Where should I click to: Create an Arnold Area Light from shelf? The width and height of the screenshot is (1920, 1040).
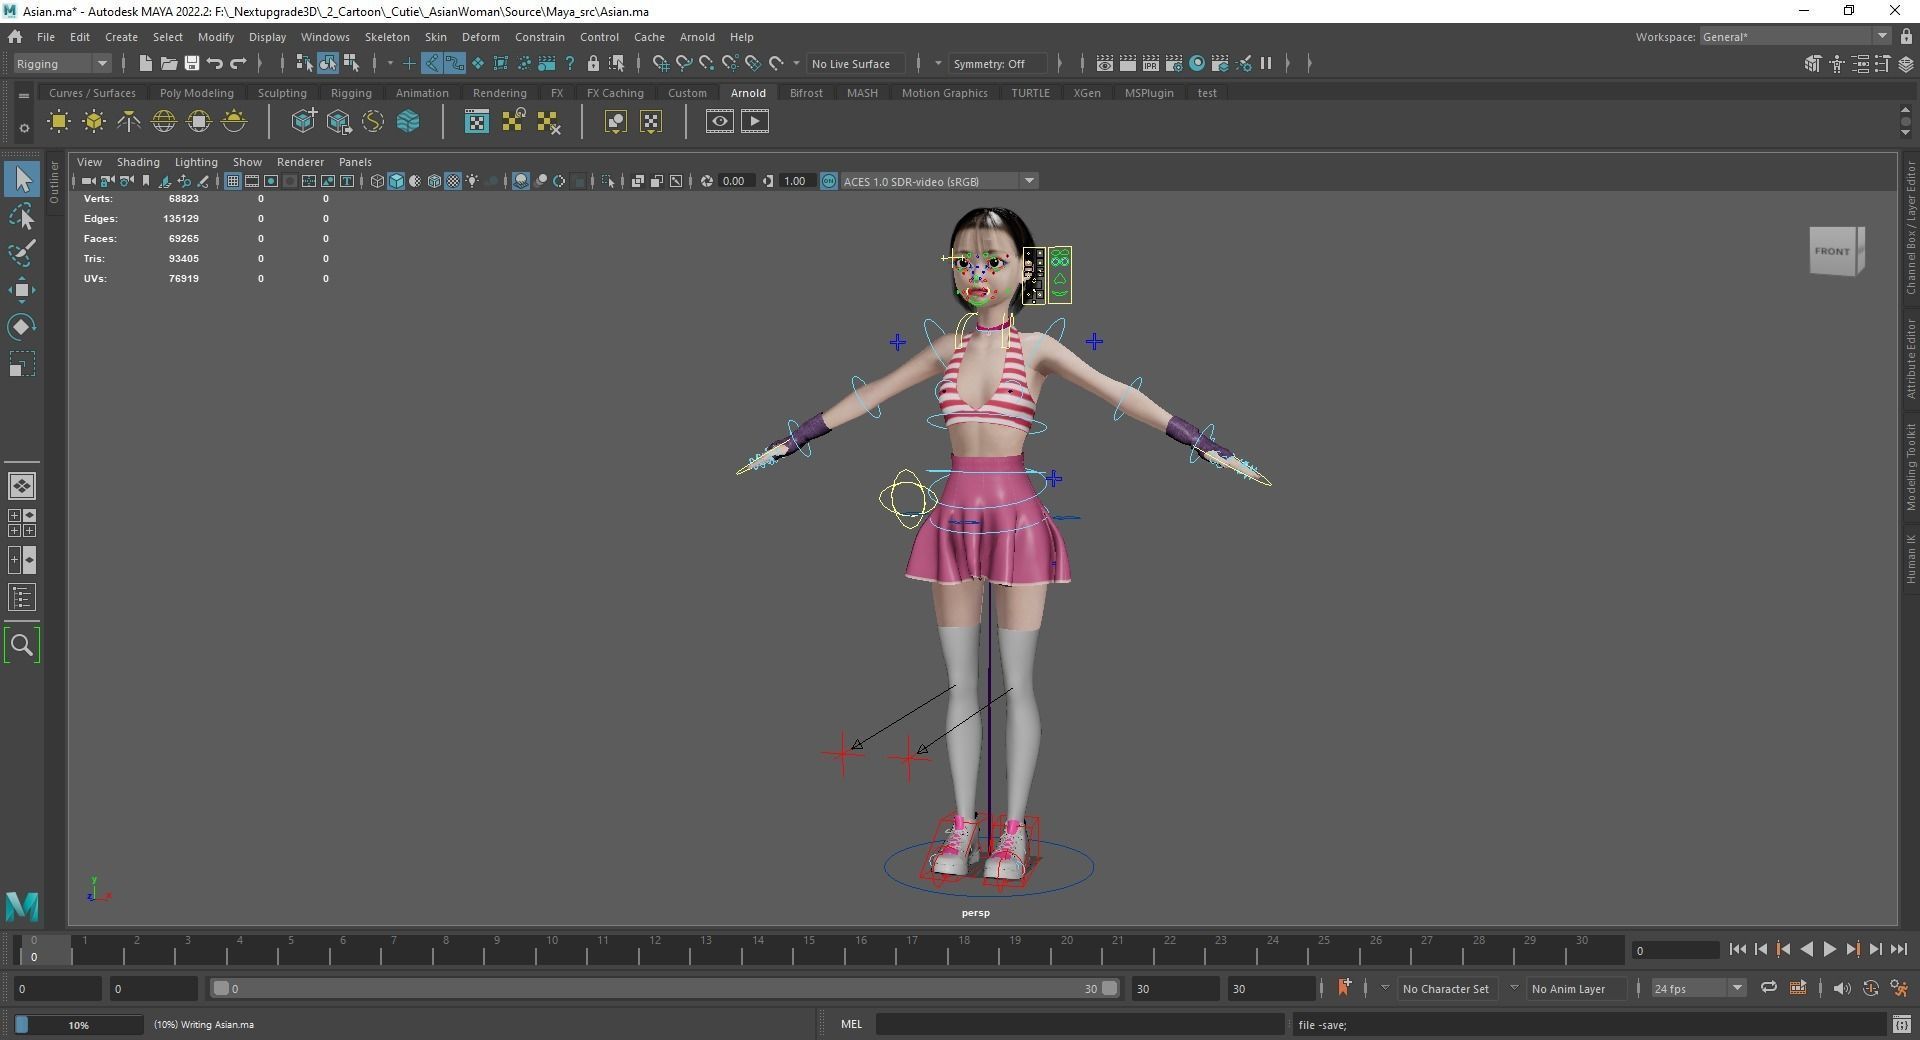[59, 122]
